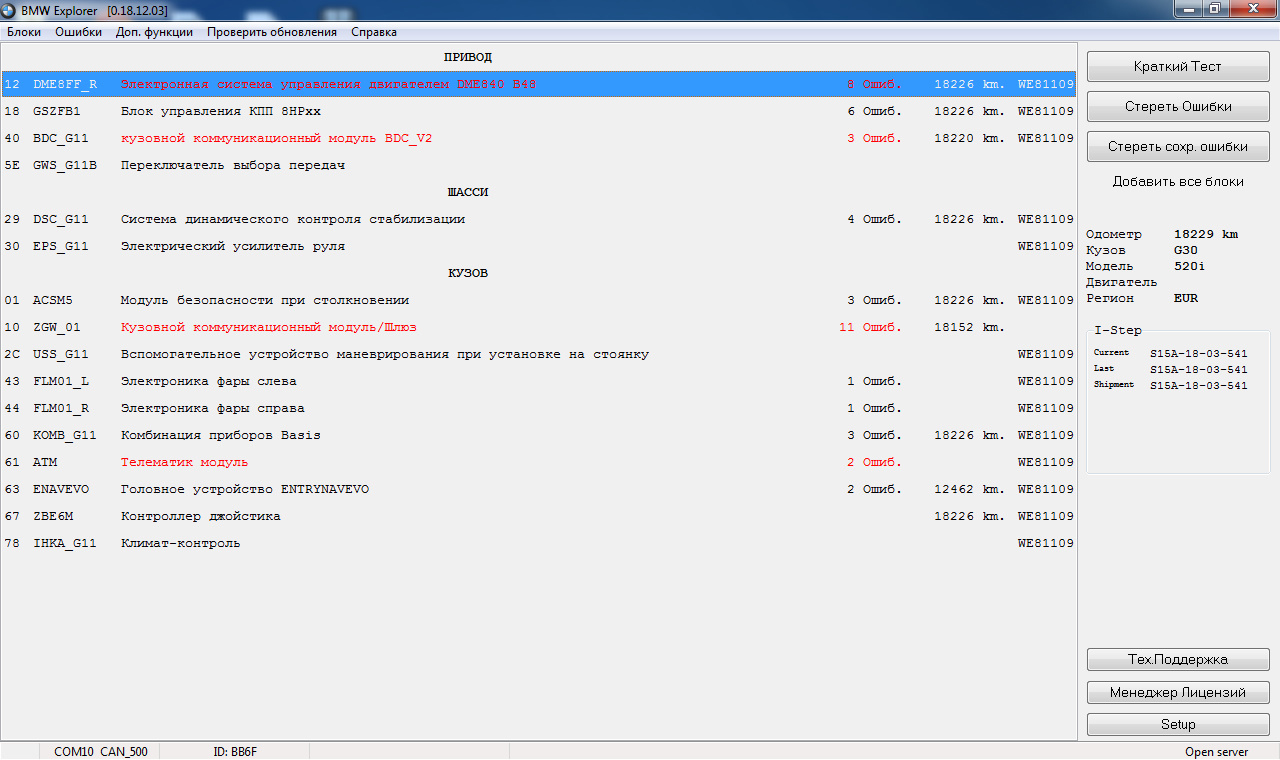The width and height of the screenshot is (1280, 760).
Task: Click the Стереть Ошибки button
Action: click(1178, 106)
